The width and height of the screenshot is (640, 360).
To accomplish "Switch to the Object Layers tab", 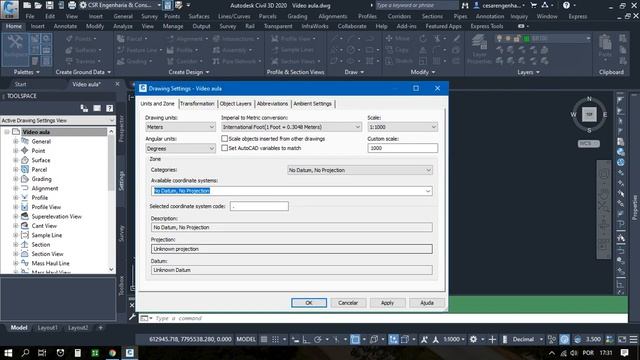I will (x=236, y=104).
